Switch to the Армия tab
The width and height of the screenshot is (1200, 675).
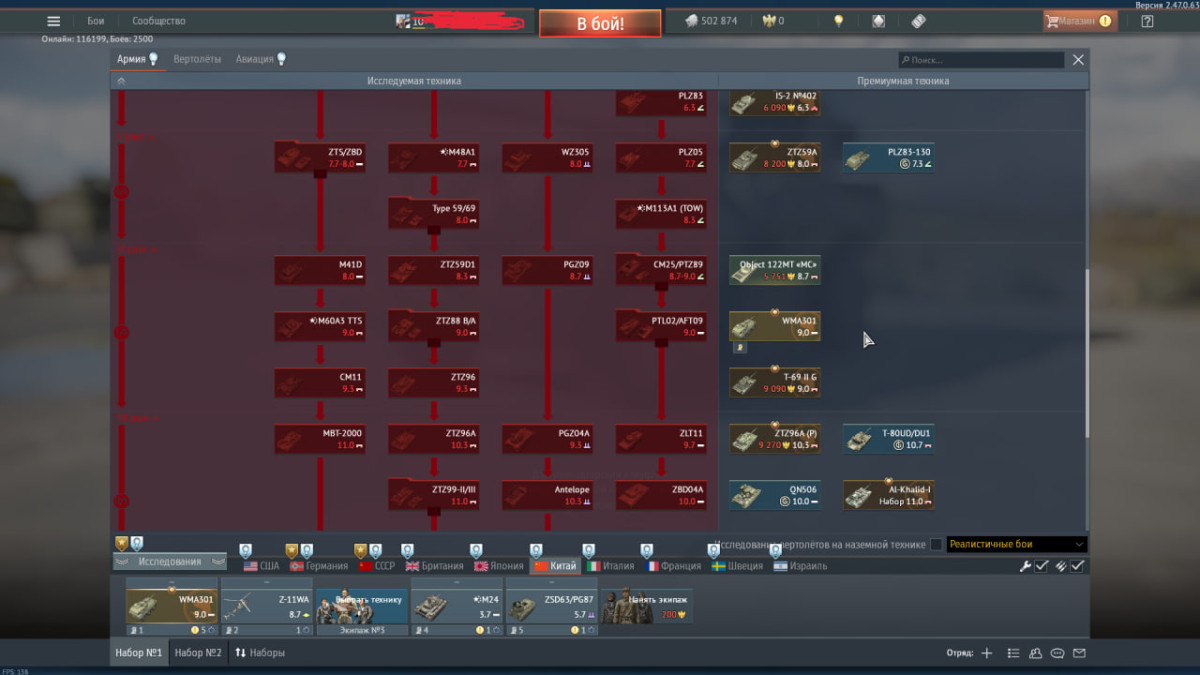click(131, 59)
